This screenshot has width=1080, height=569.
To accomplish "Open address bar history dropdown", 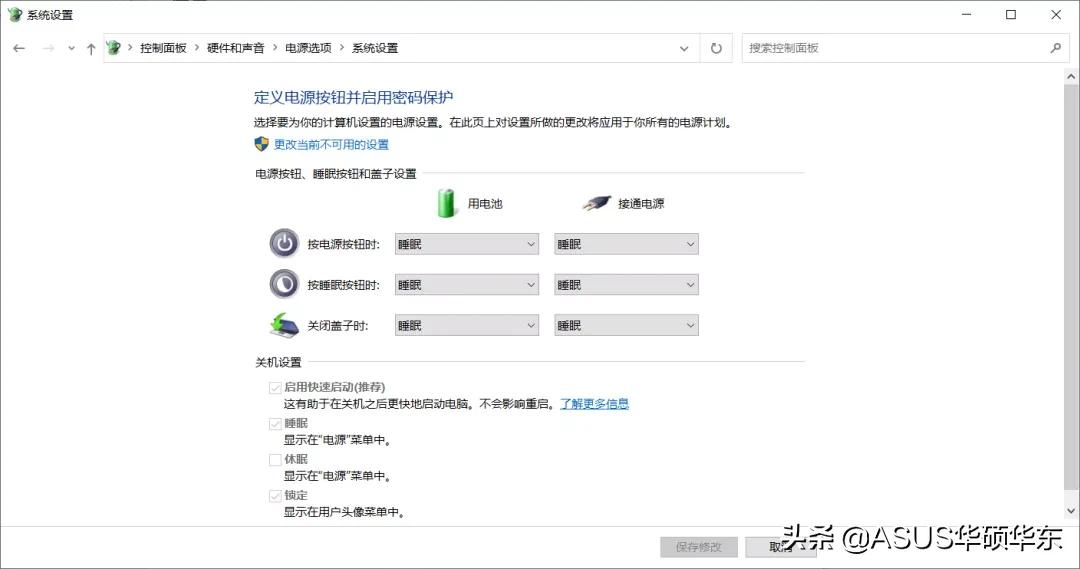I will (x=684, y=48).
